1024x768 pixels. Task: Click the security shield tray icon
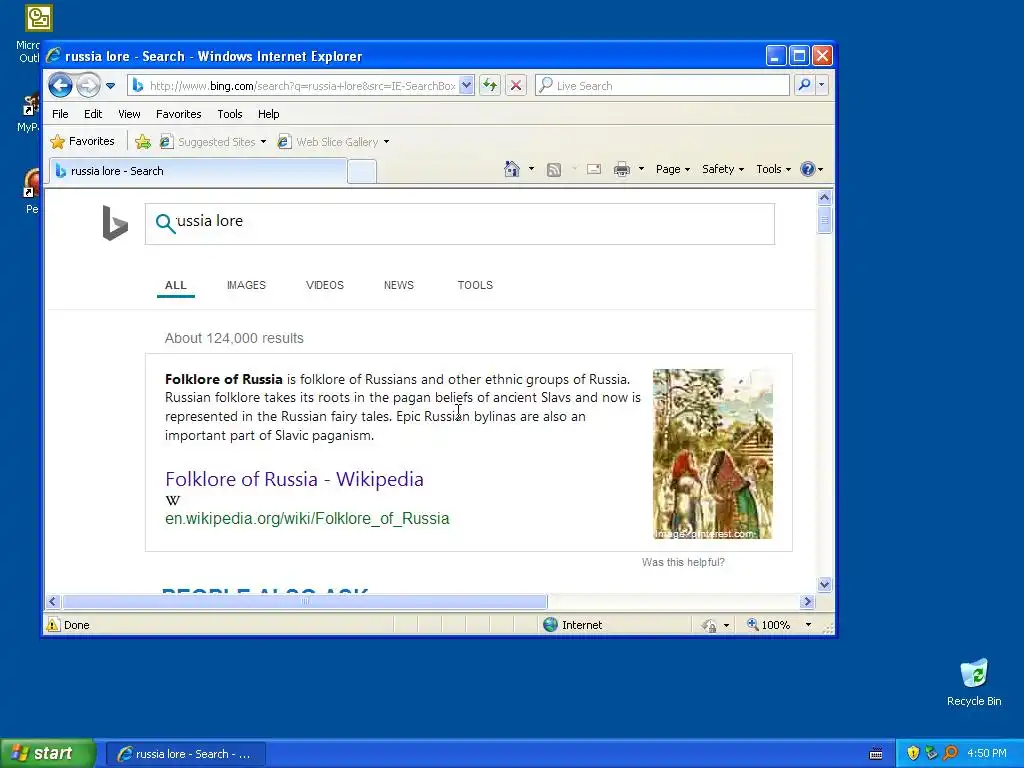click(x=913, y=753)
